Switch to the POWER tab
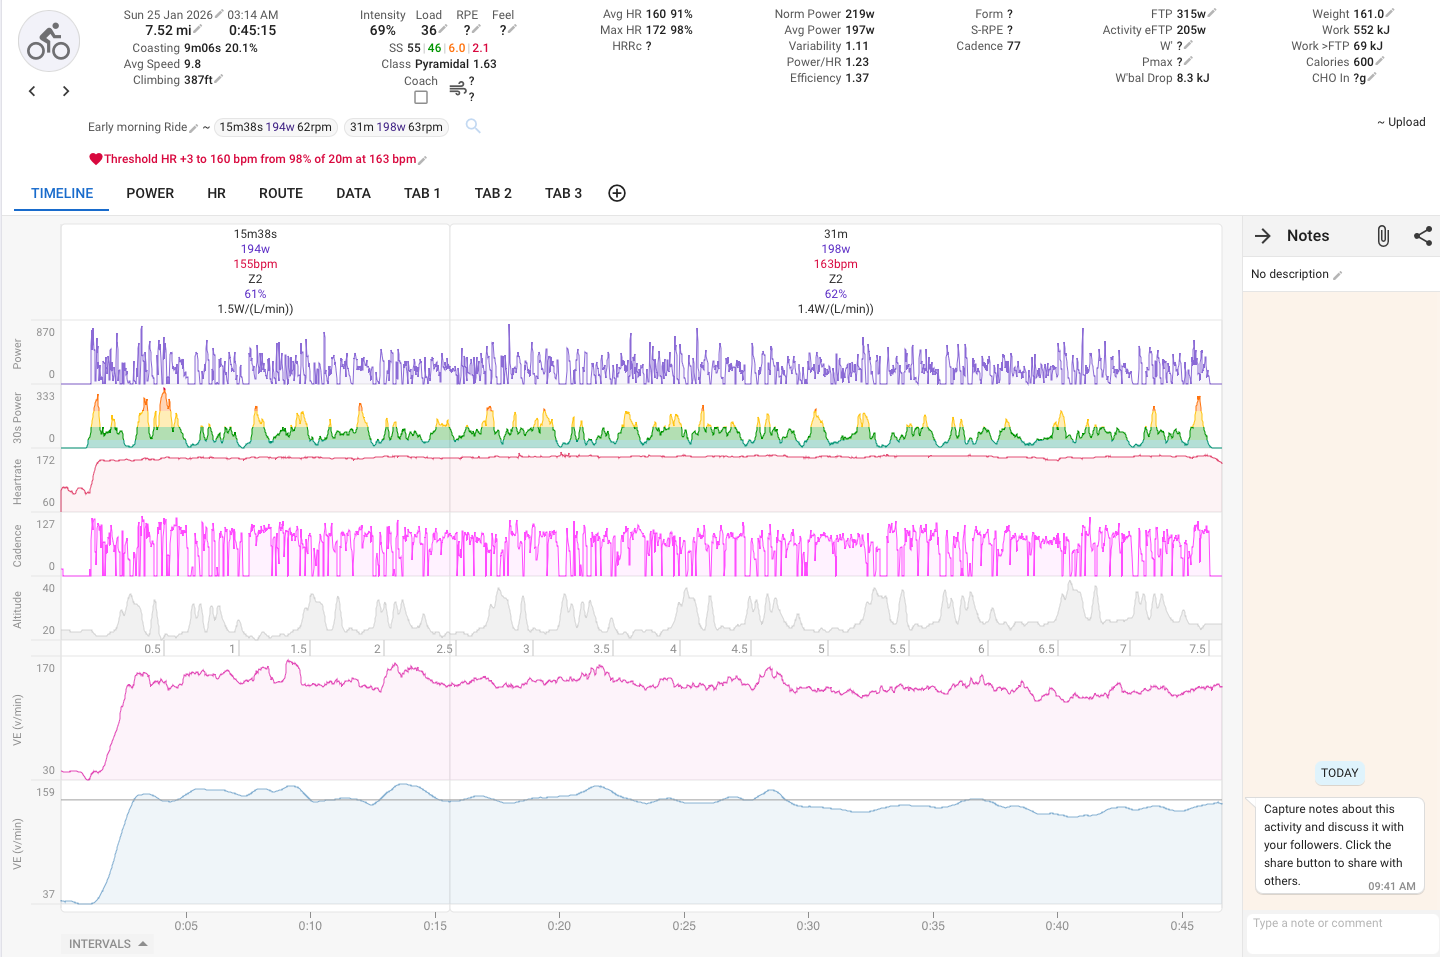 [x=150, y=193]
